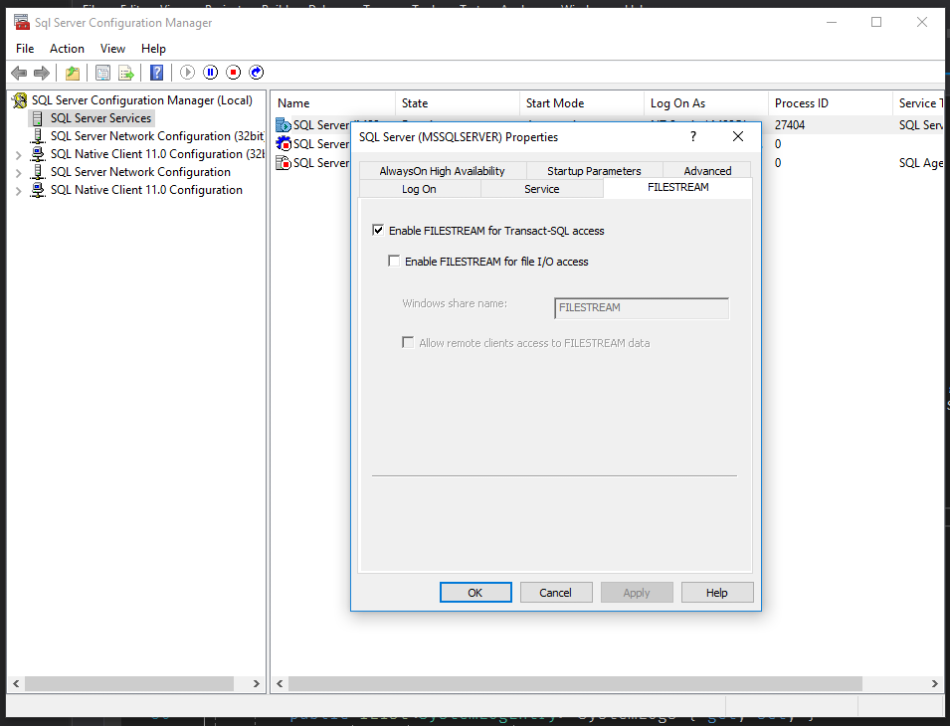The width and height of the screenshot is (950, 726).
Task: Switch to the Startup Parameters tab
Action: click(x=594, y=171)
